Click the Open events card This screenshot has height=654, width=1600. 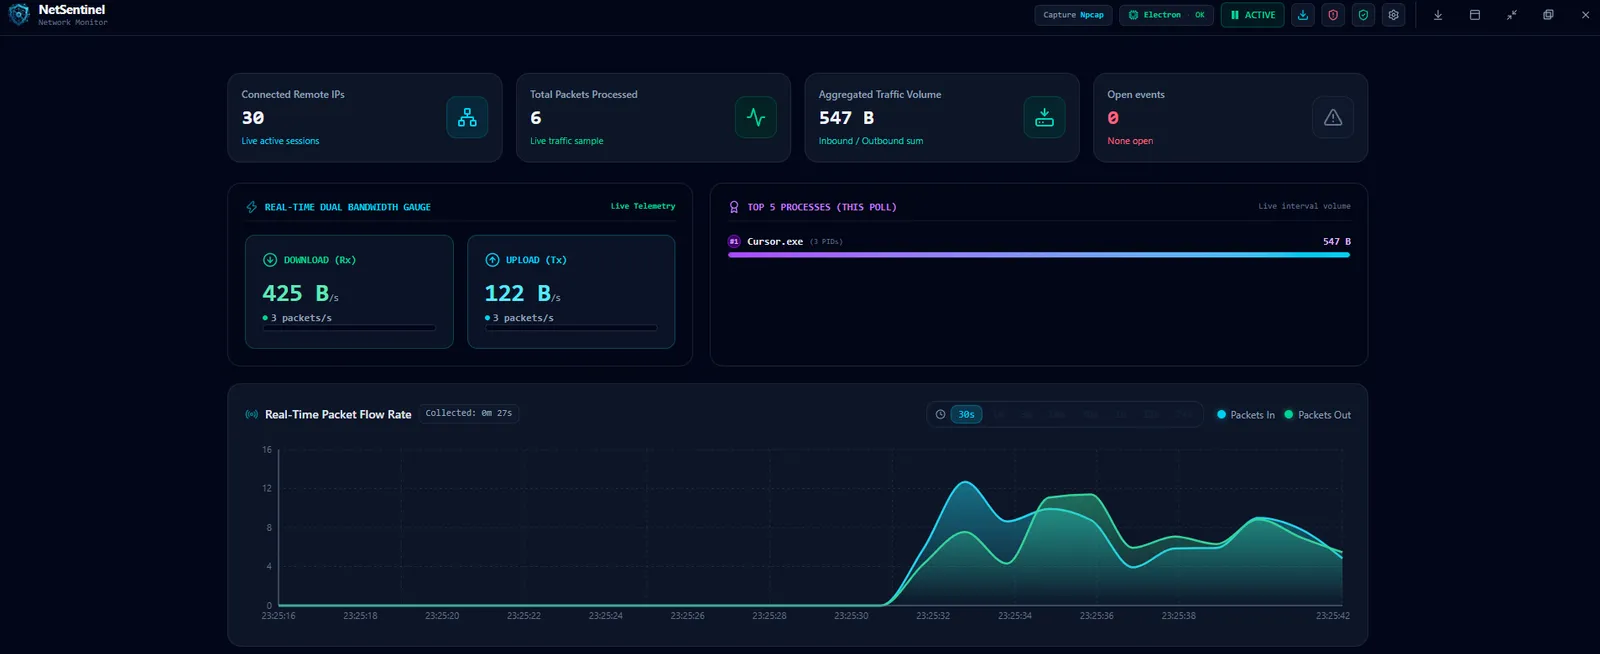(x=1230, y=117)
